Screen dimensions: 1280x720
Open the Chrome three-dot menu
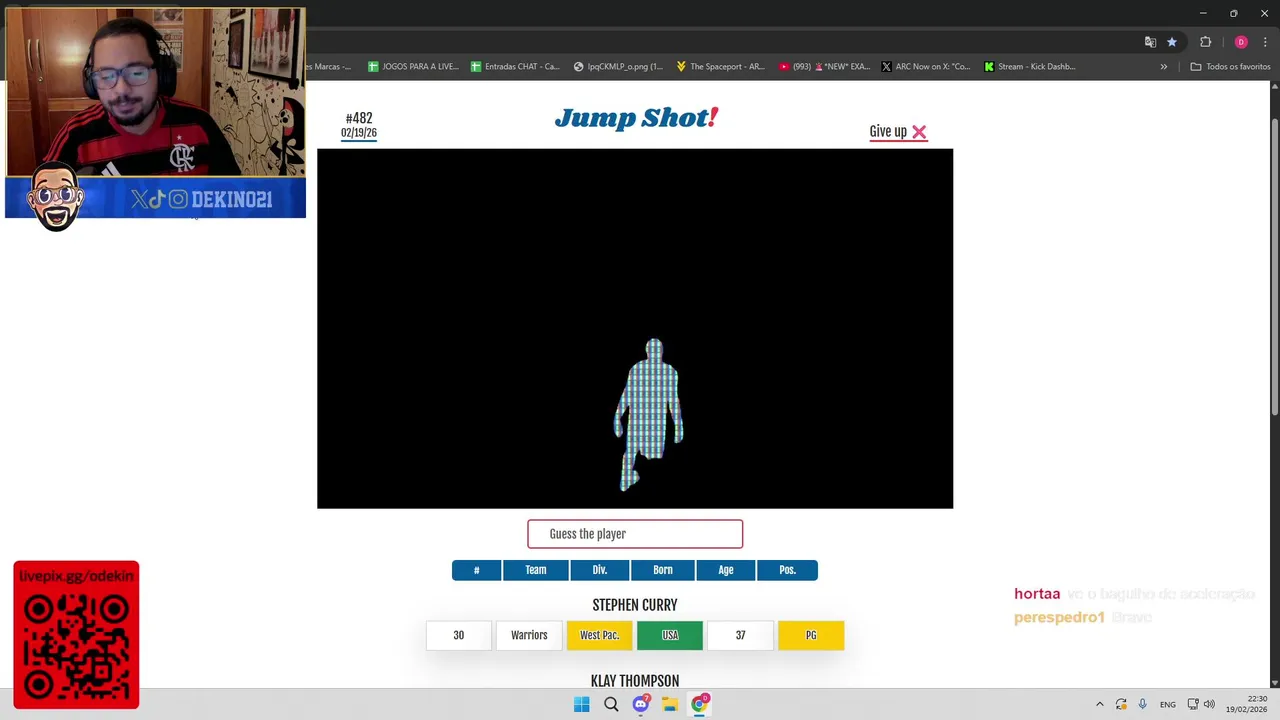tap(1265, 42)
